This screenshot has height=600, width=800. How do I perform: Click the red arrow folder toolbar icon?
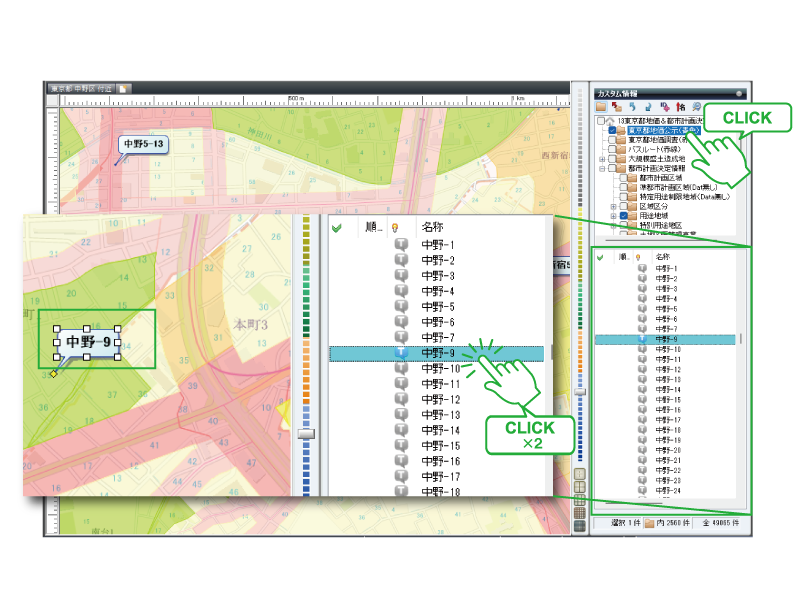[x=617, y=107]
